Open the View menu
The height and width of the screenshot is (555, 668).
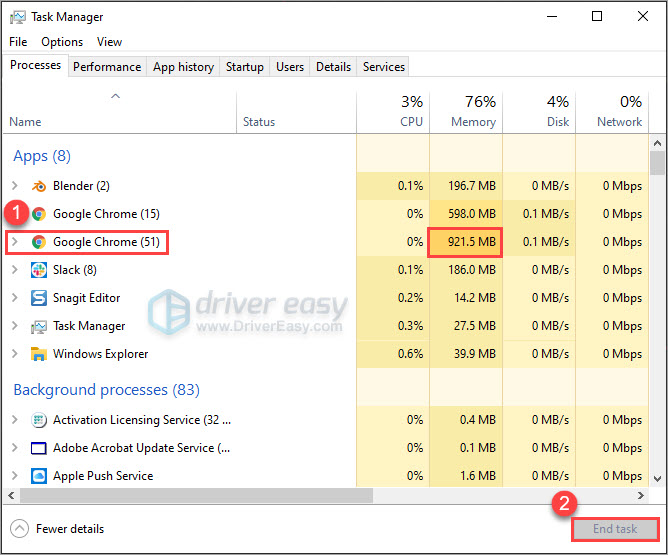pyautogui.click(x=109, y=42)
